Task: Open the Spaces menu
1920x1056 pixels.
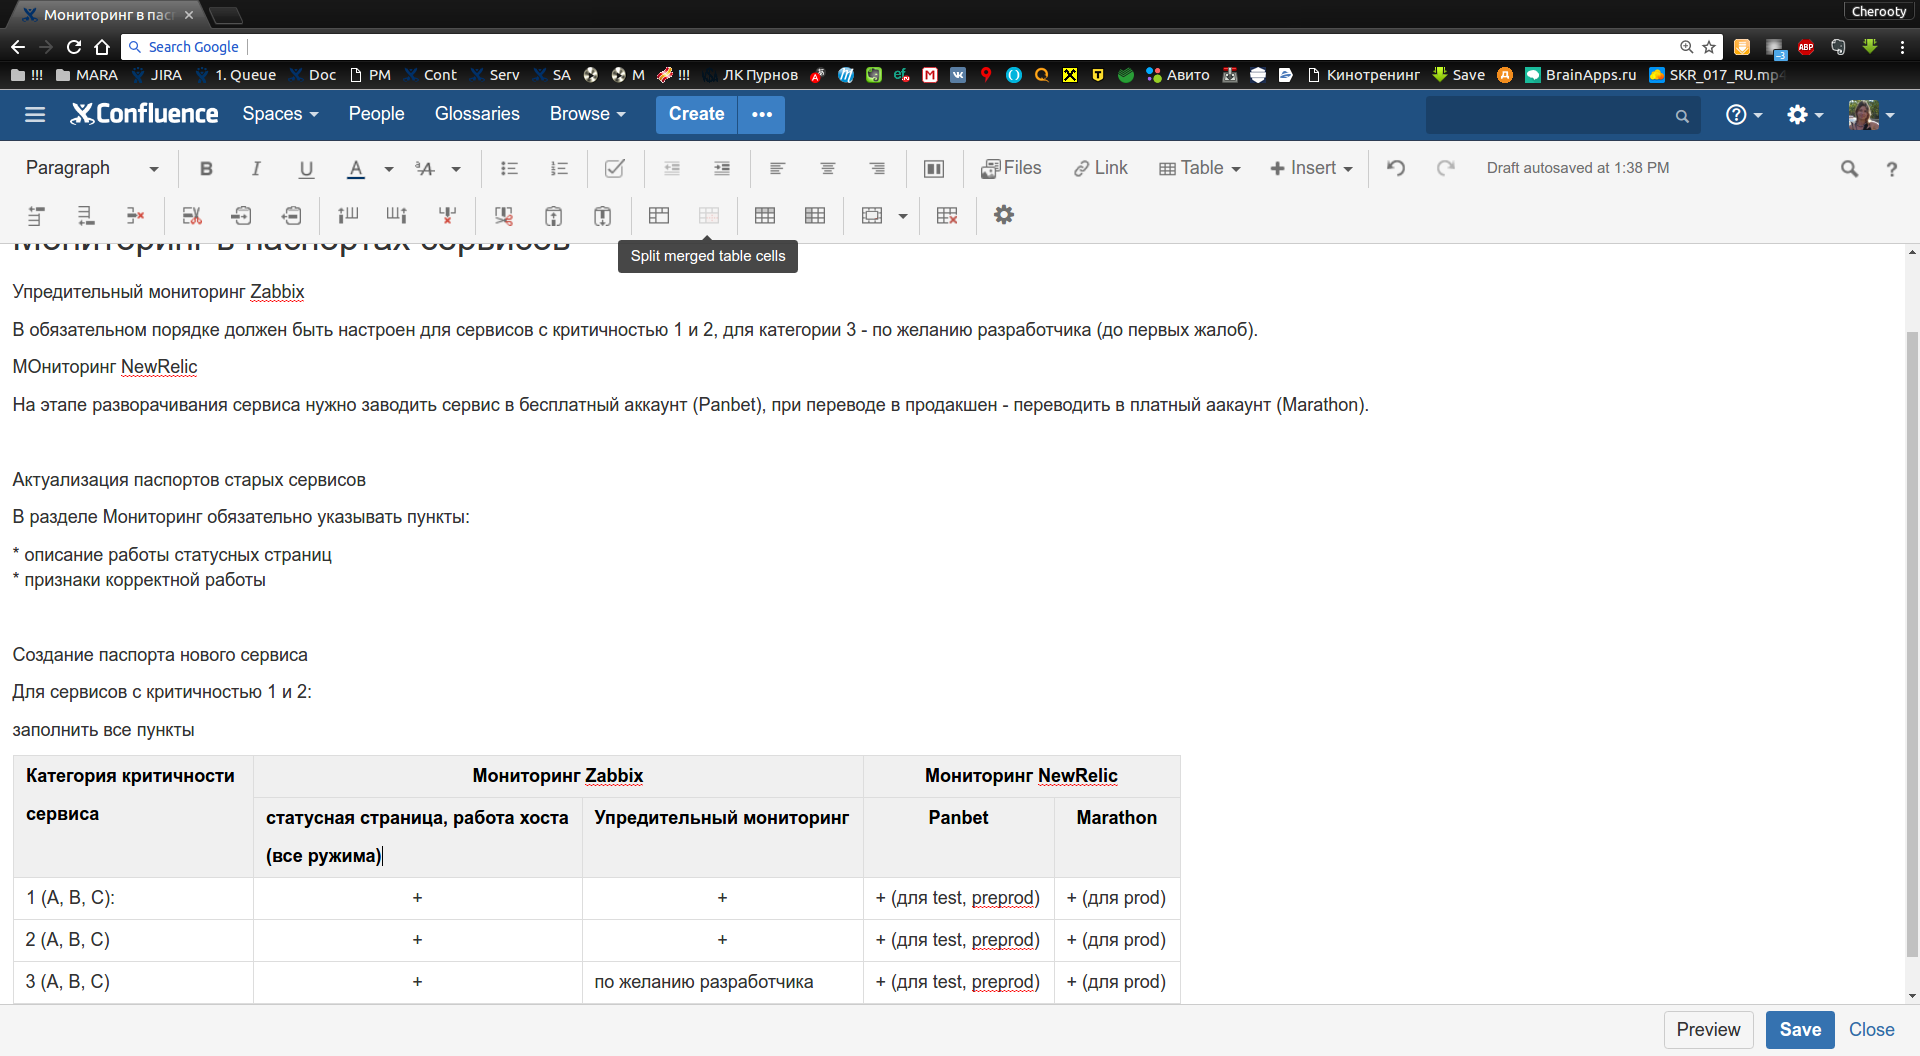Action: coord(280,114)
